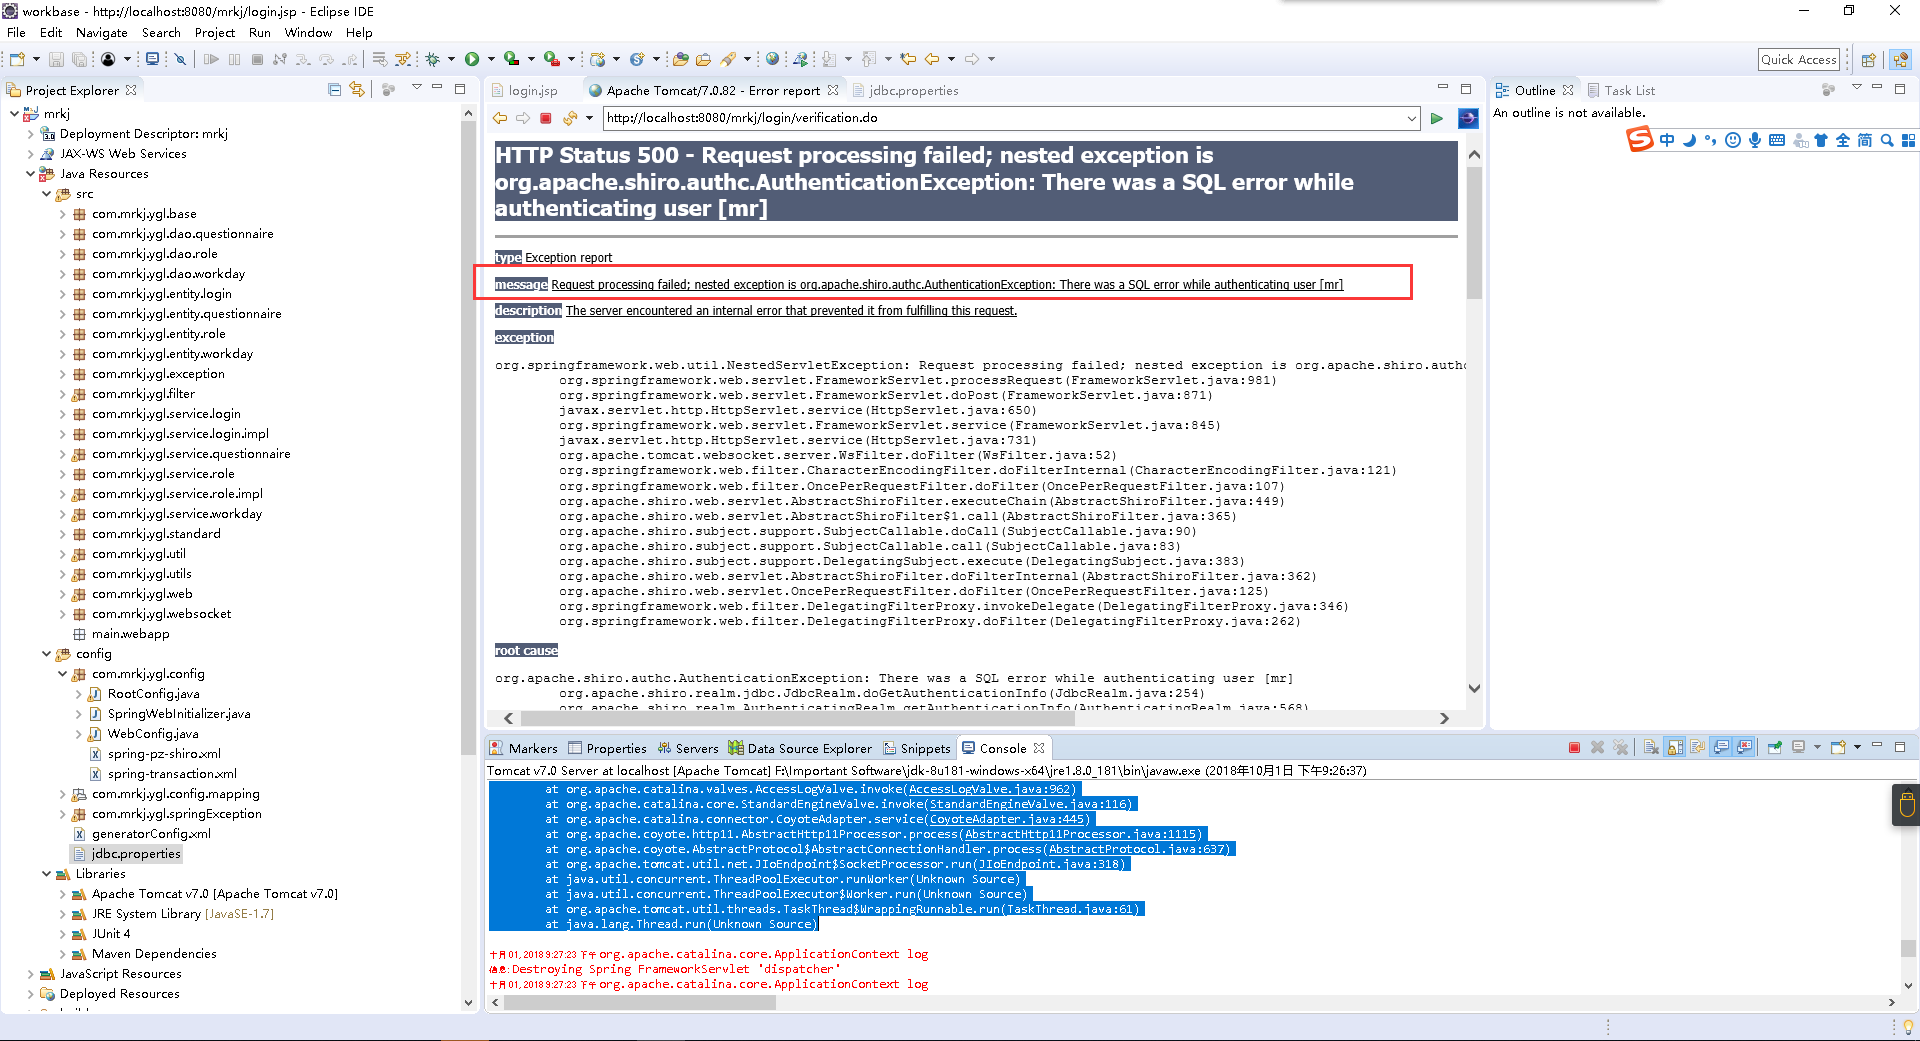1920x1041 pixels.
Task: Click the Sogou input method S icon
Action: pos(1640,140)
